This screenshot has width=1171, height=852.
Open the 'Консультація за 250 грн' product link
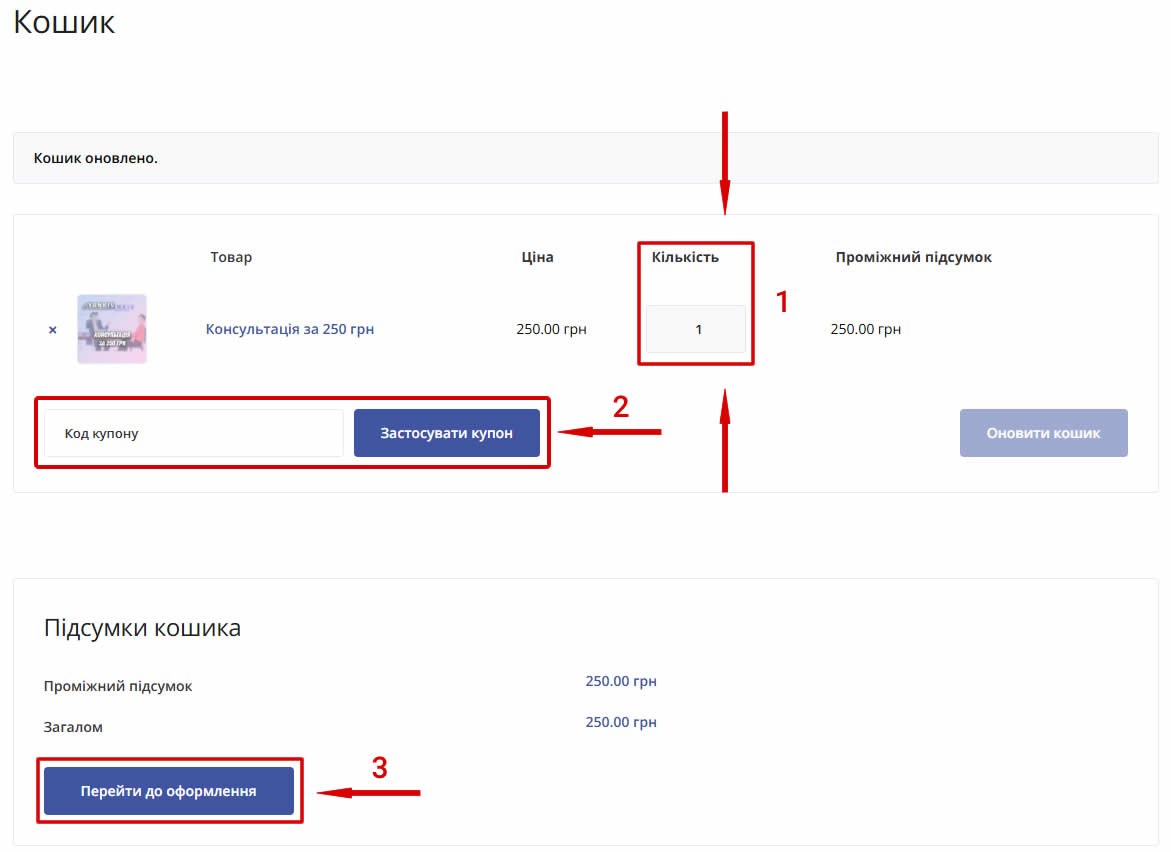pyautogui.click(x=290, y=329)
